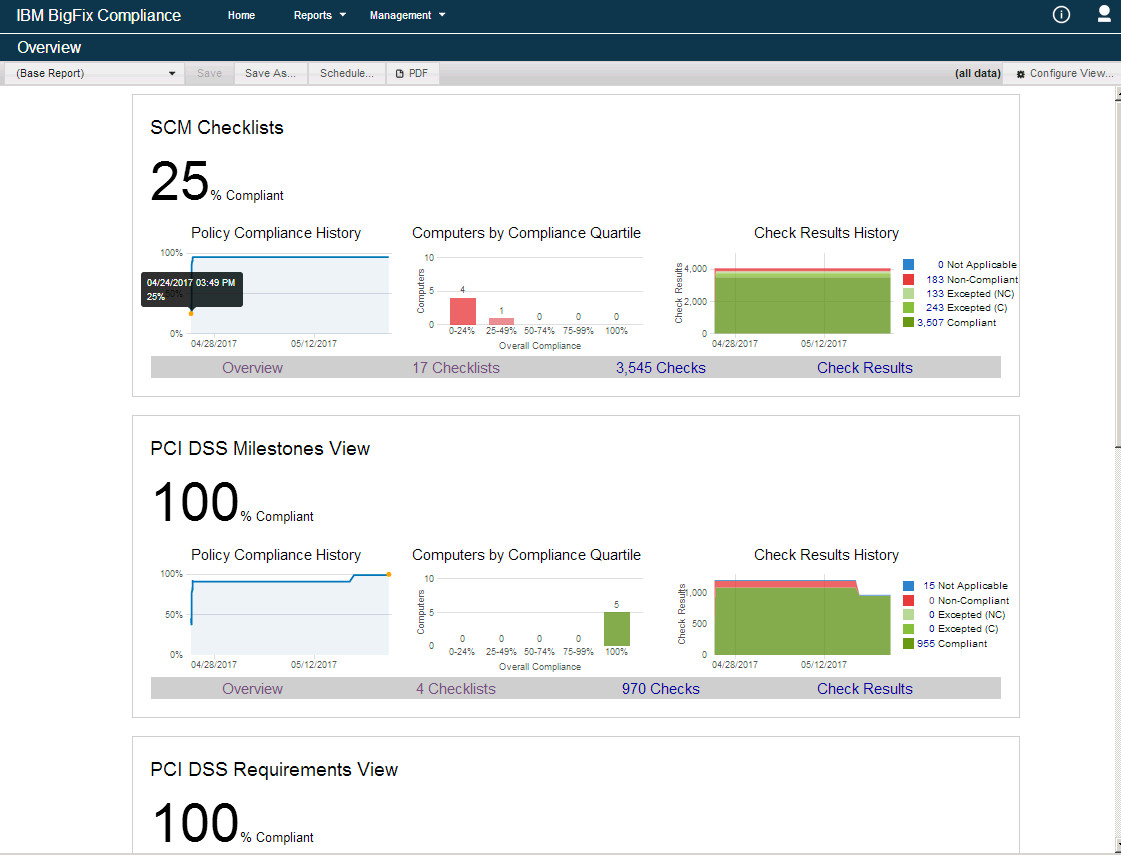Click blue Not Applicable swatch in SCM legend
This screenshot has height=855, width=1121.
(x=908, y=265)
